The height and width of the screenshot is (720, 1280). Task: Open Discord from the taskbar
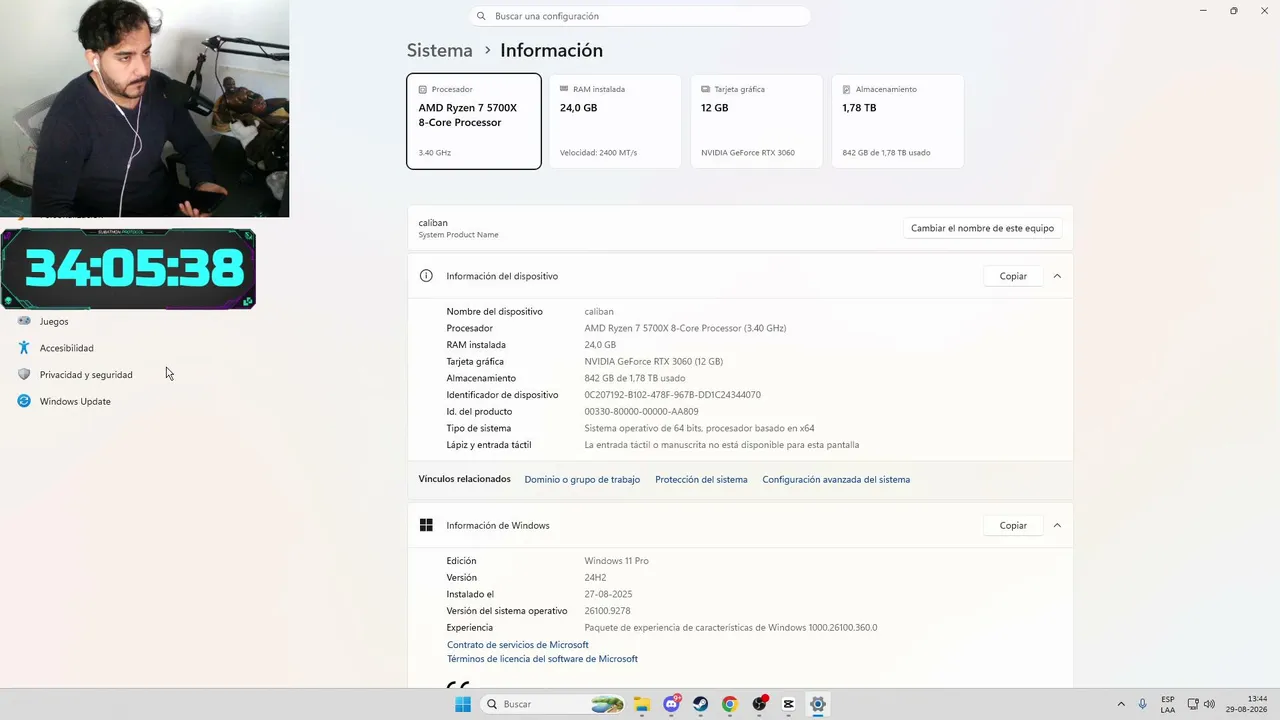672,704
